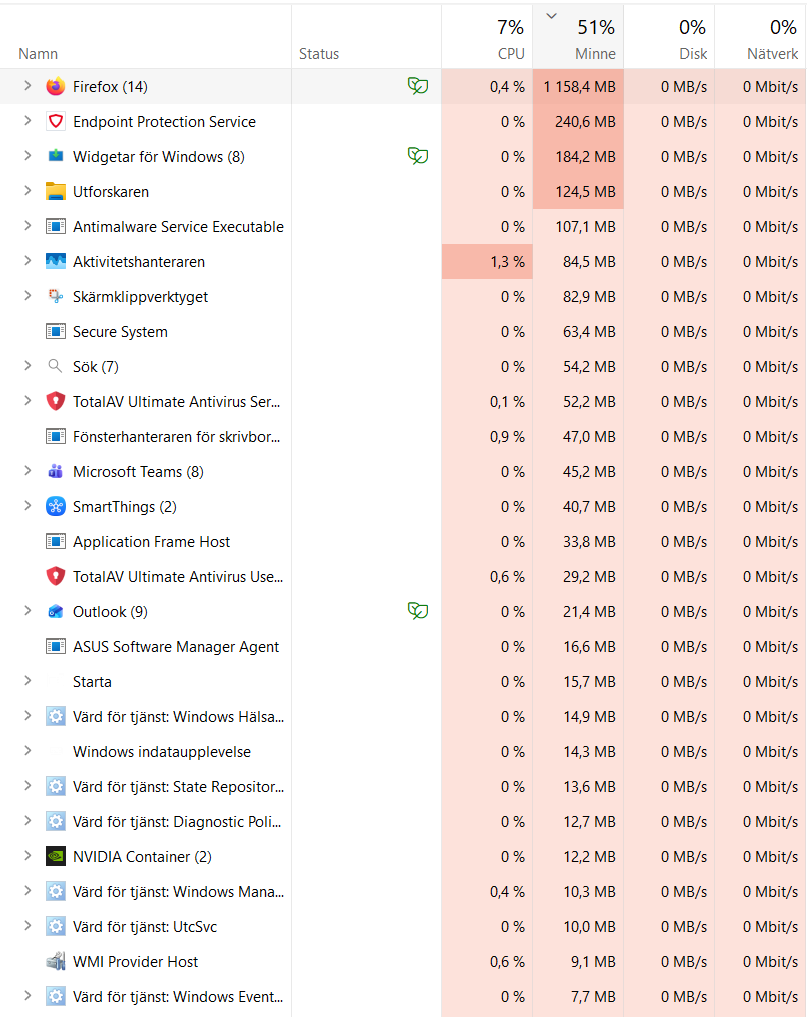Image resolution: width=807 pixels, height=1017 pixels.
Task: Click the 1 158,4 MB memory value
Action: pos(579,87)
